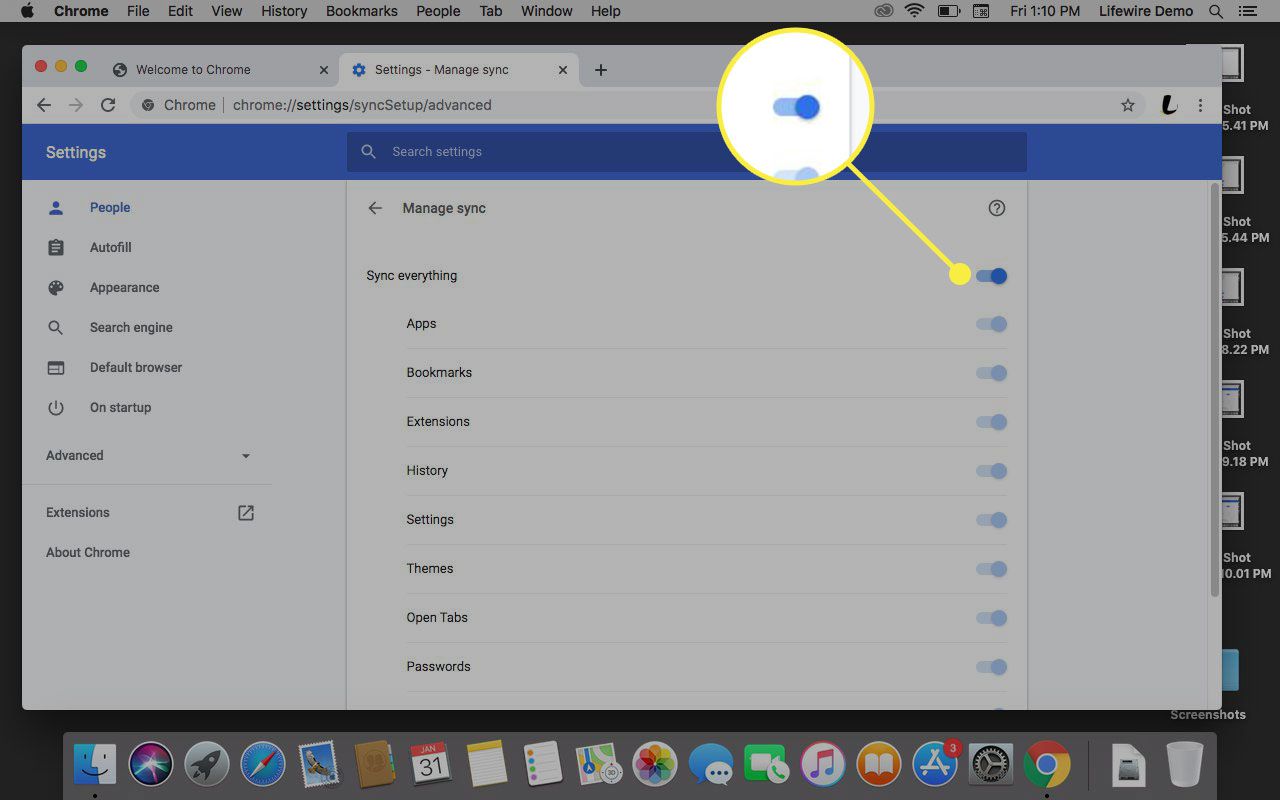This screenshot has width=1280, height=800.
Task: Open the Bookmarks menu in menu bar
Action: 362,11
